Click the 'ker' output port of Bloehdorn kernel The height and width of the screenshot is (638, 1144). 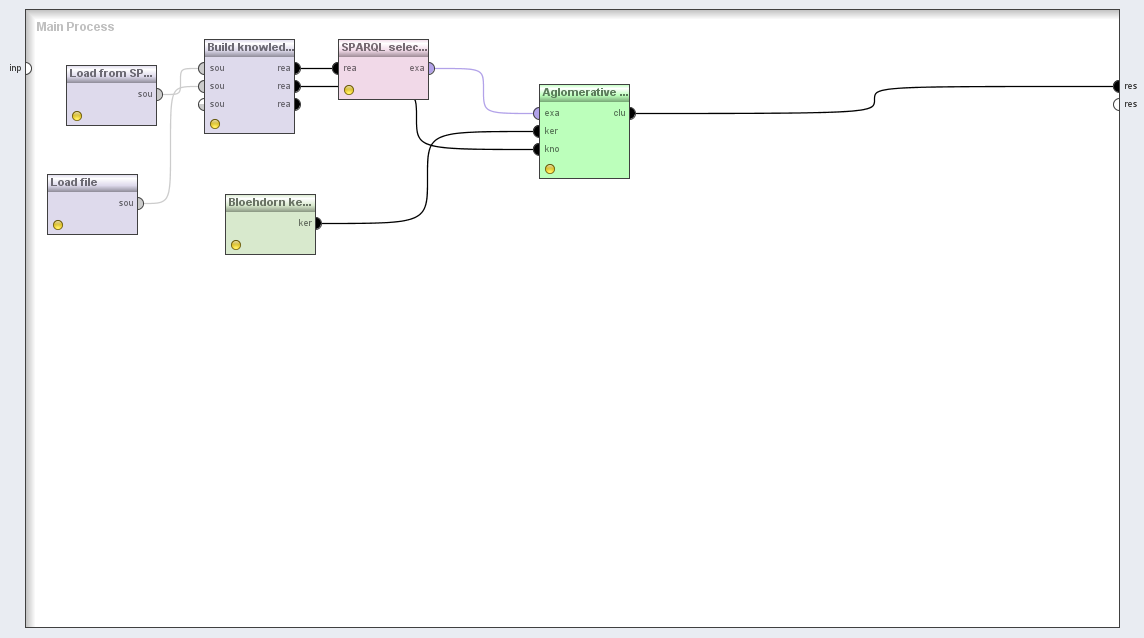[x=318, y=223]
